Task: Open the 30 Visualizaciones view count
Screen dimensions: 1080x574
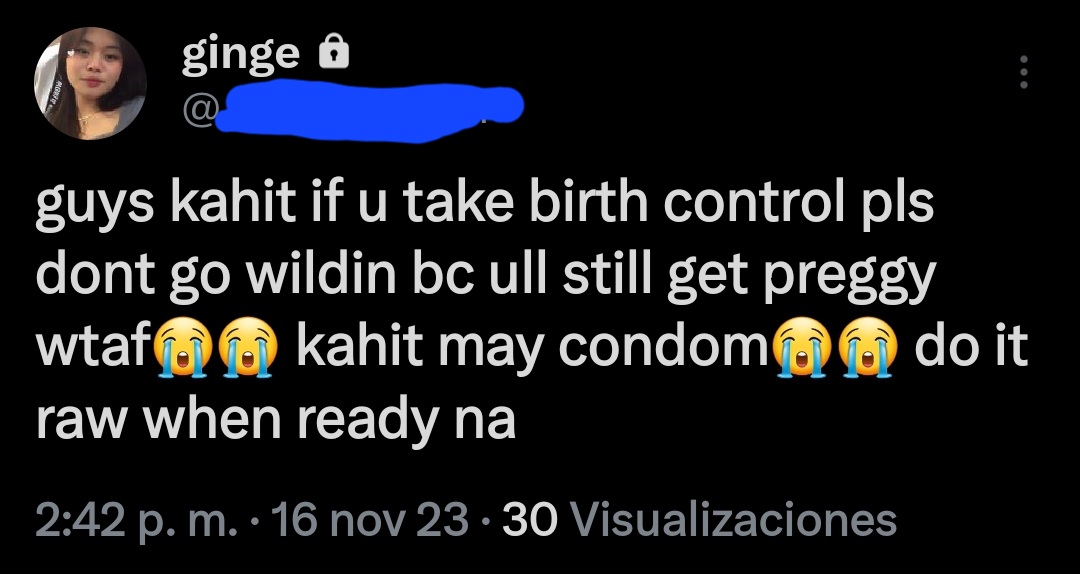Action: [699, 519]
